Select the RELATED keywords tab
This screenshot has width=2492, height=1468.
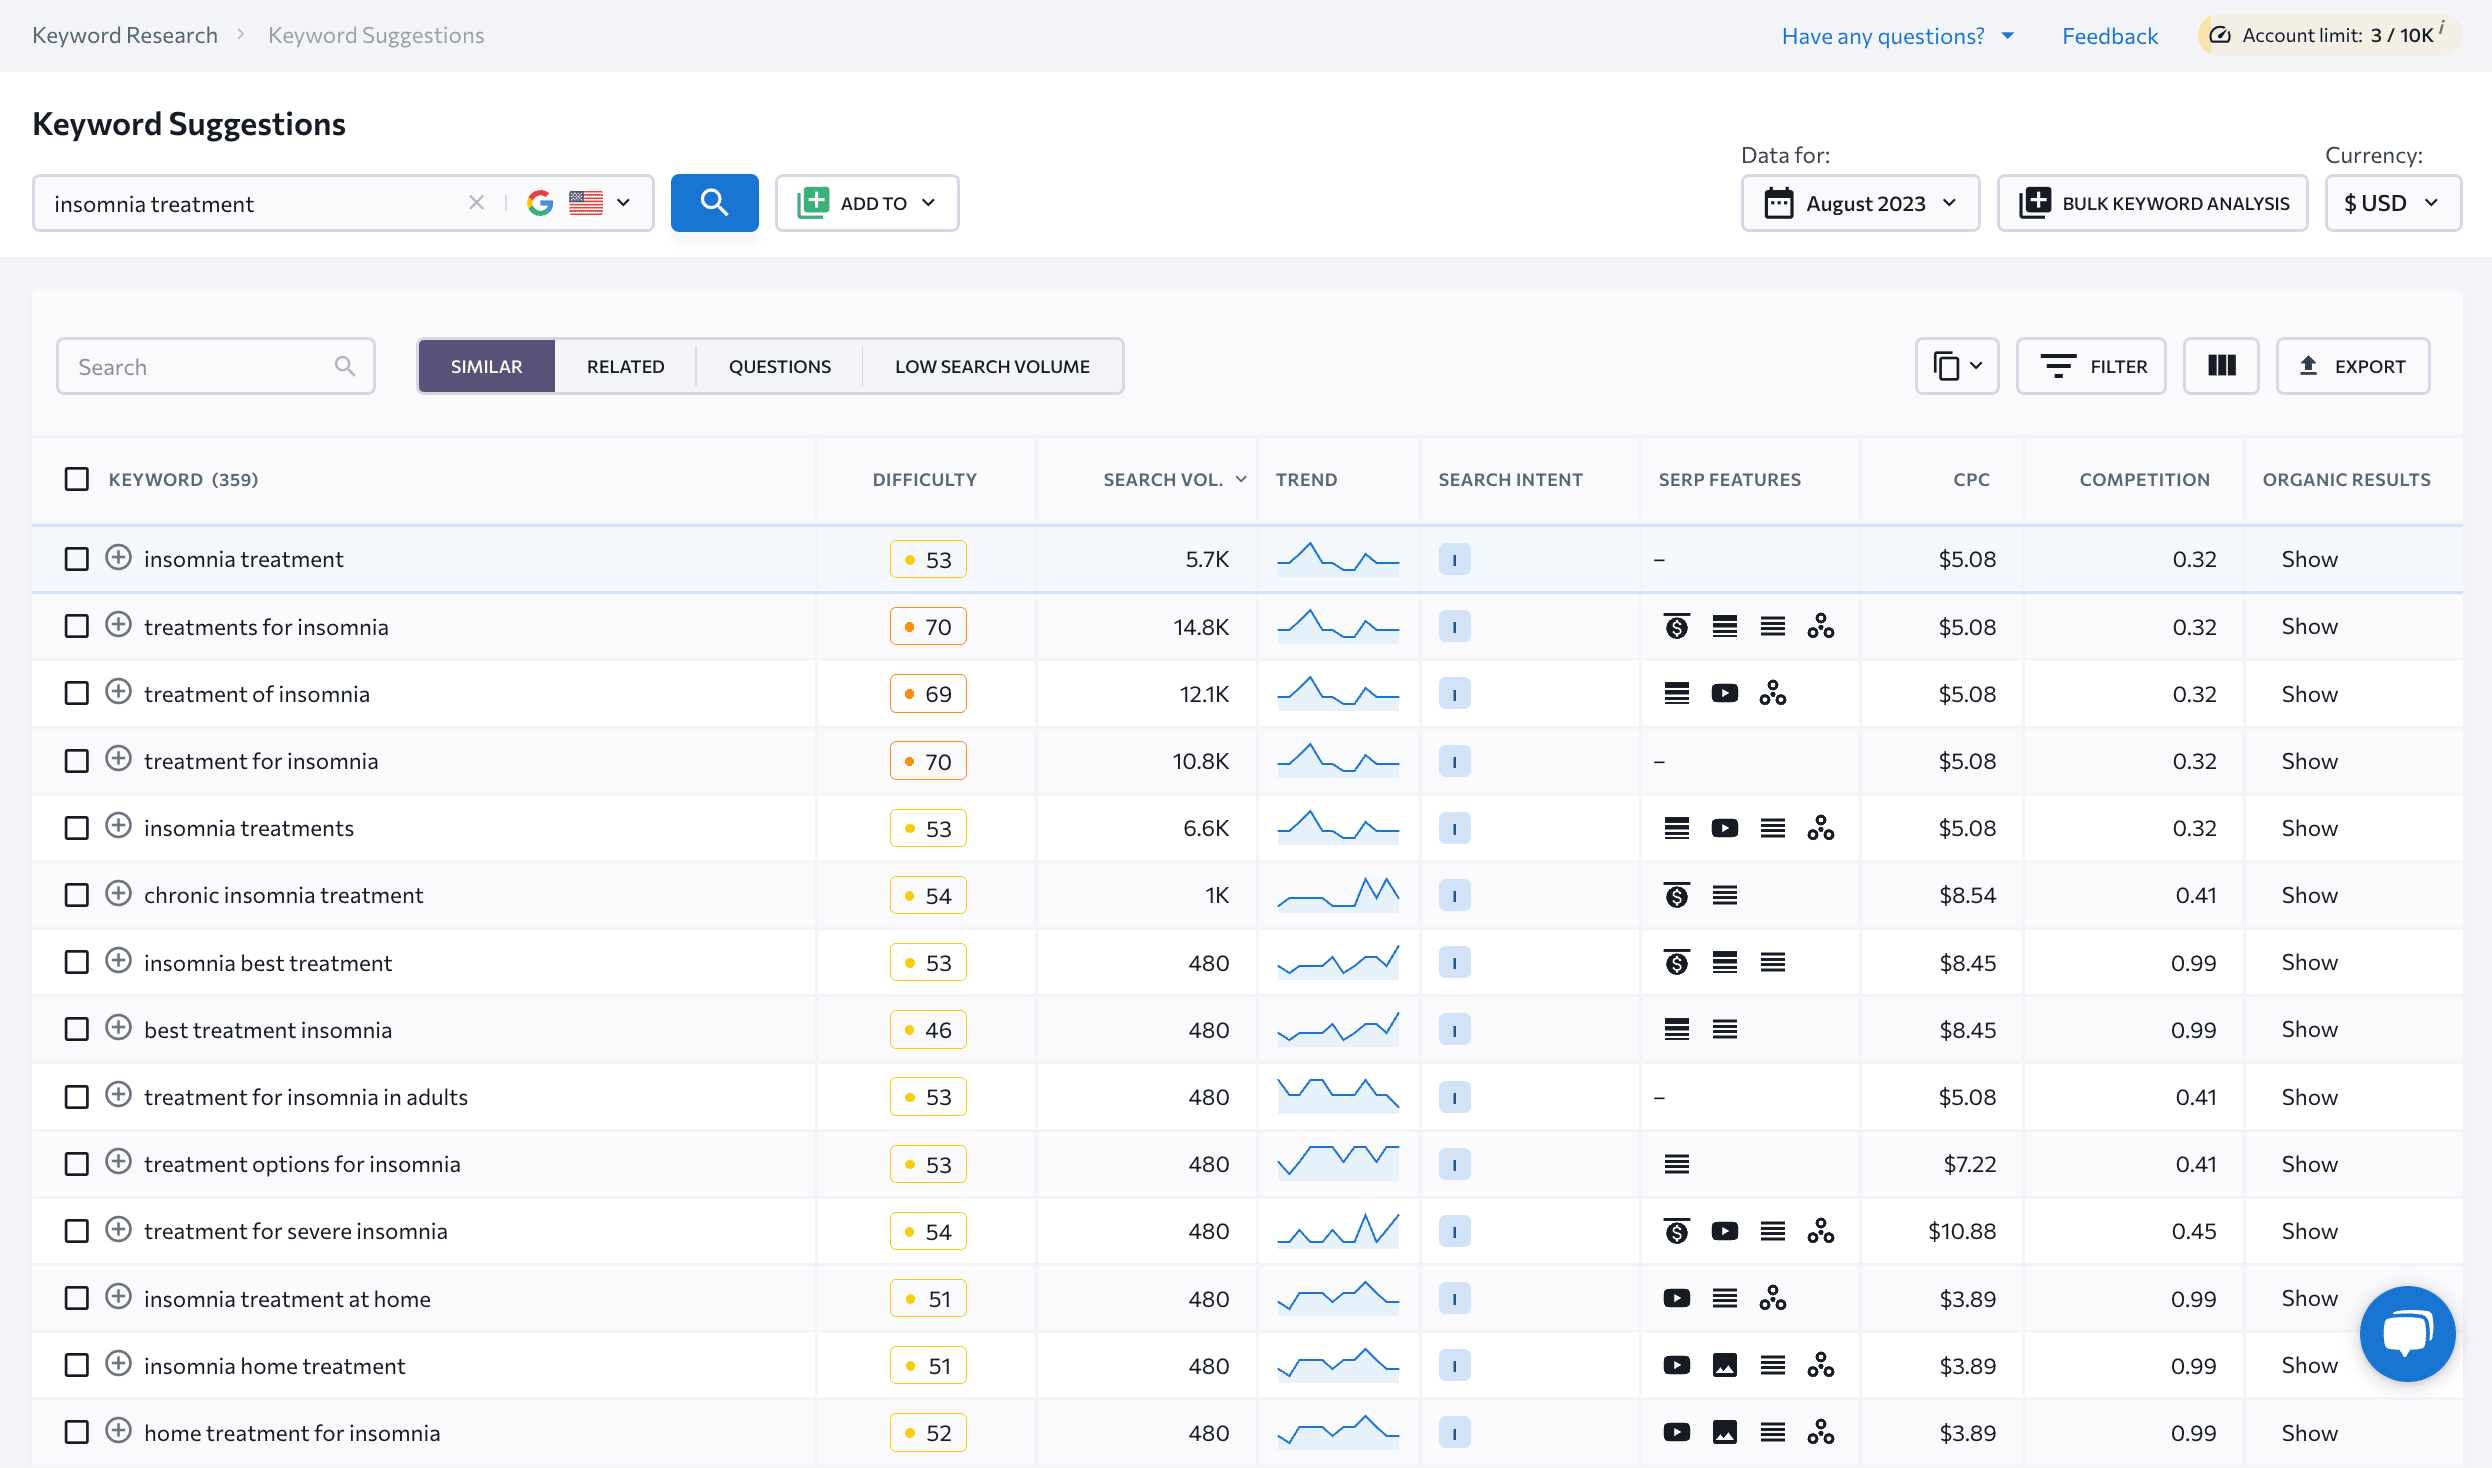(x=626, y=365)
